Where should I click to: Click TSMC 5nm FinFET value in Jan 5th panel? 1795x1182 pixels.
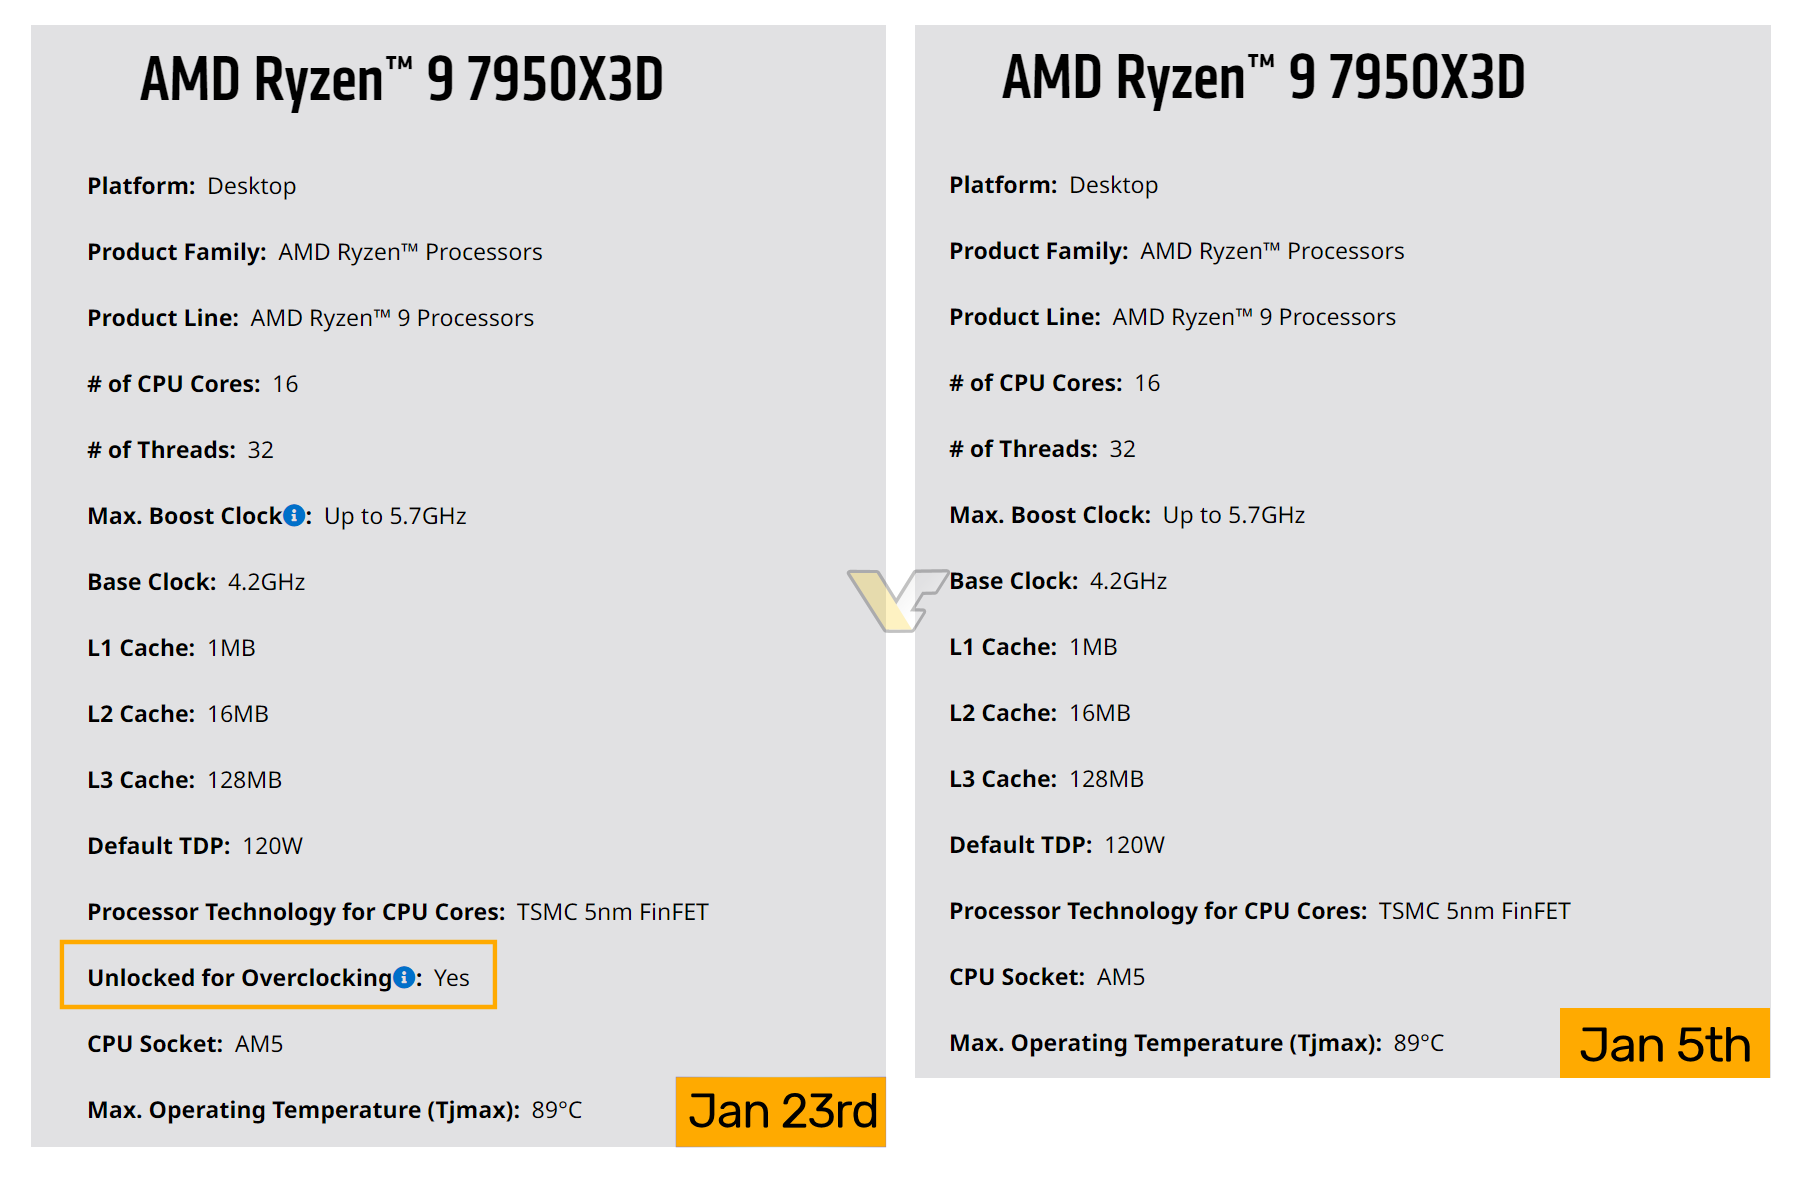pos(1474,911)
